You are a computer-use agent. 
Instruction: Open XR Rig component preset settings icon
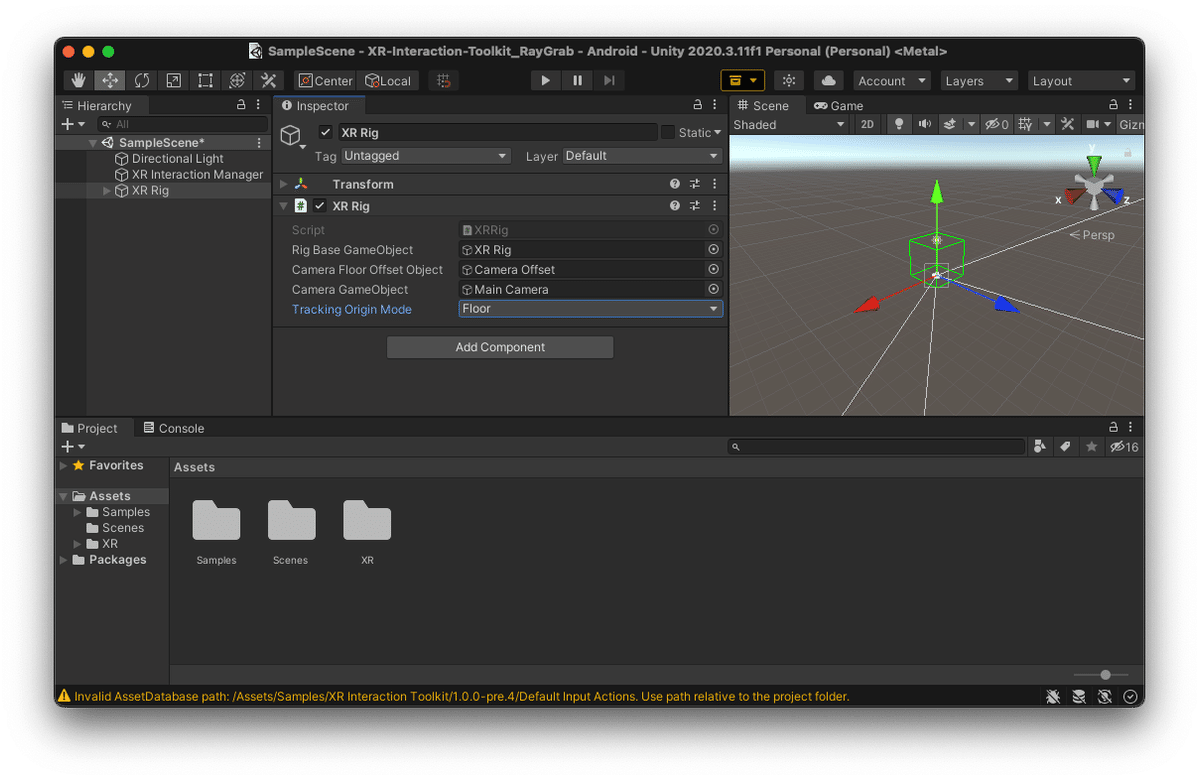(x=695, y=206)
